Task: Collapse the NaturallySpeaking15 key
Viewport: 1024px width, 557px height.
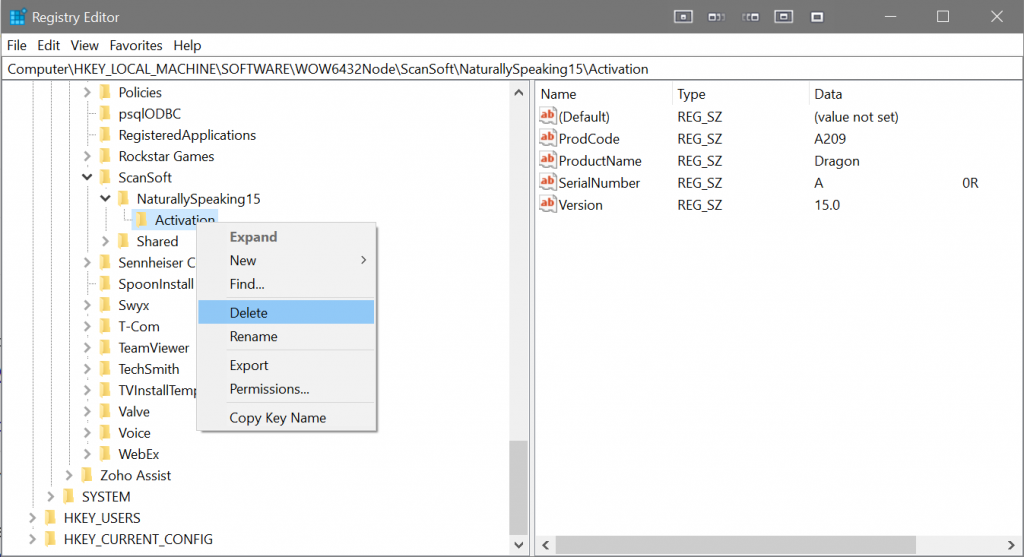Action: [x=105, y=199]
